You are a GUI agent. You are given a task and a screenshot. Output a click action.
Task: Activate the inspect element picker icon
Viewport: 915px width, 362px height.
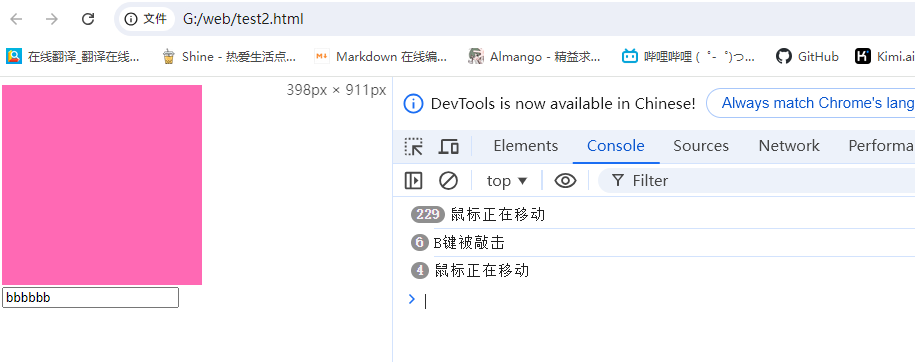coord(414,146)
